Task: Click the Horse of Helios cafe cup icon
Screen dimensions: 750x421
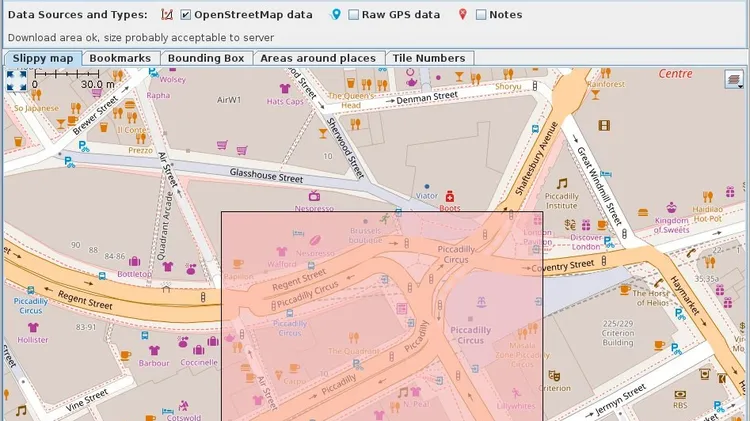Action: click(625, 289)
